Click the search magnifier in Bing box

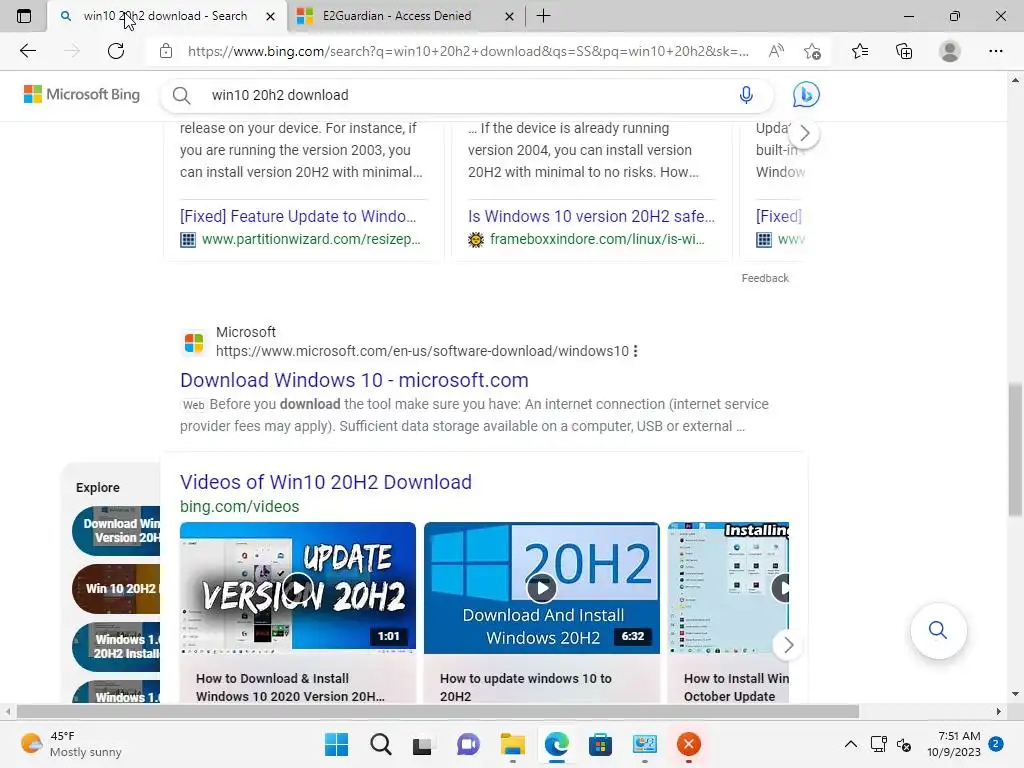click(x=182, y=95)
